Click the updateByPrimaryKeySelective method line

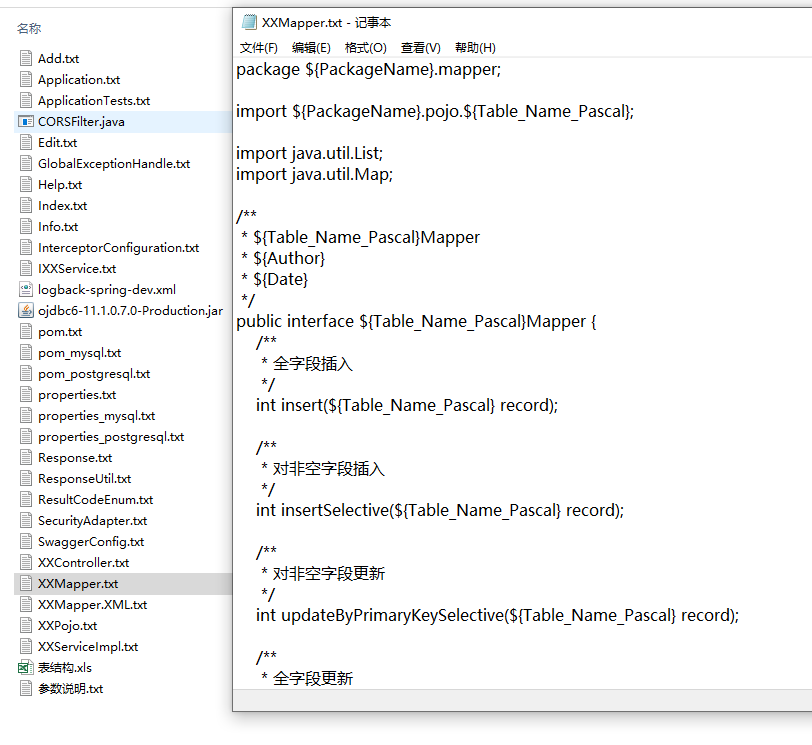498,616
